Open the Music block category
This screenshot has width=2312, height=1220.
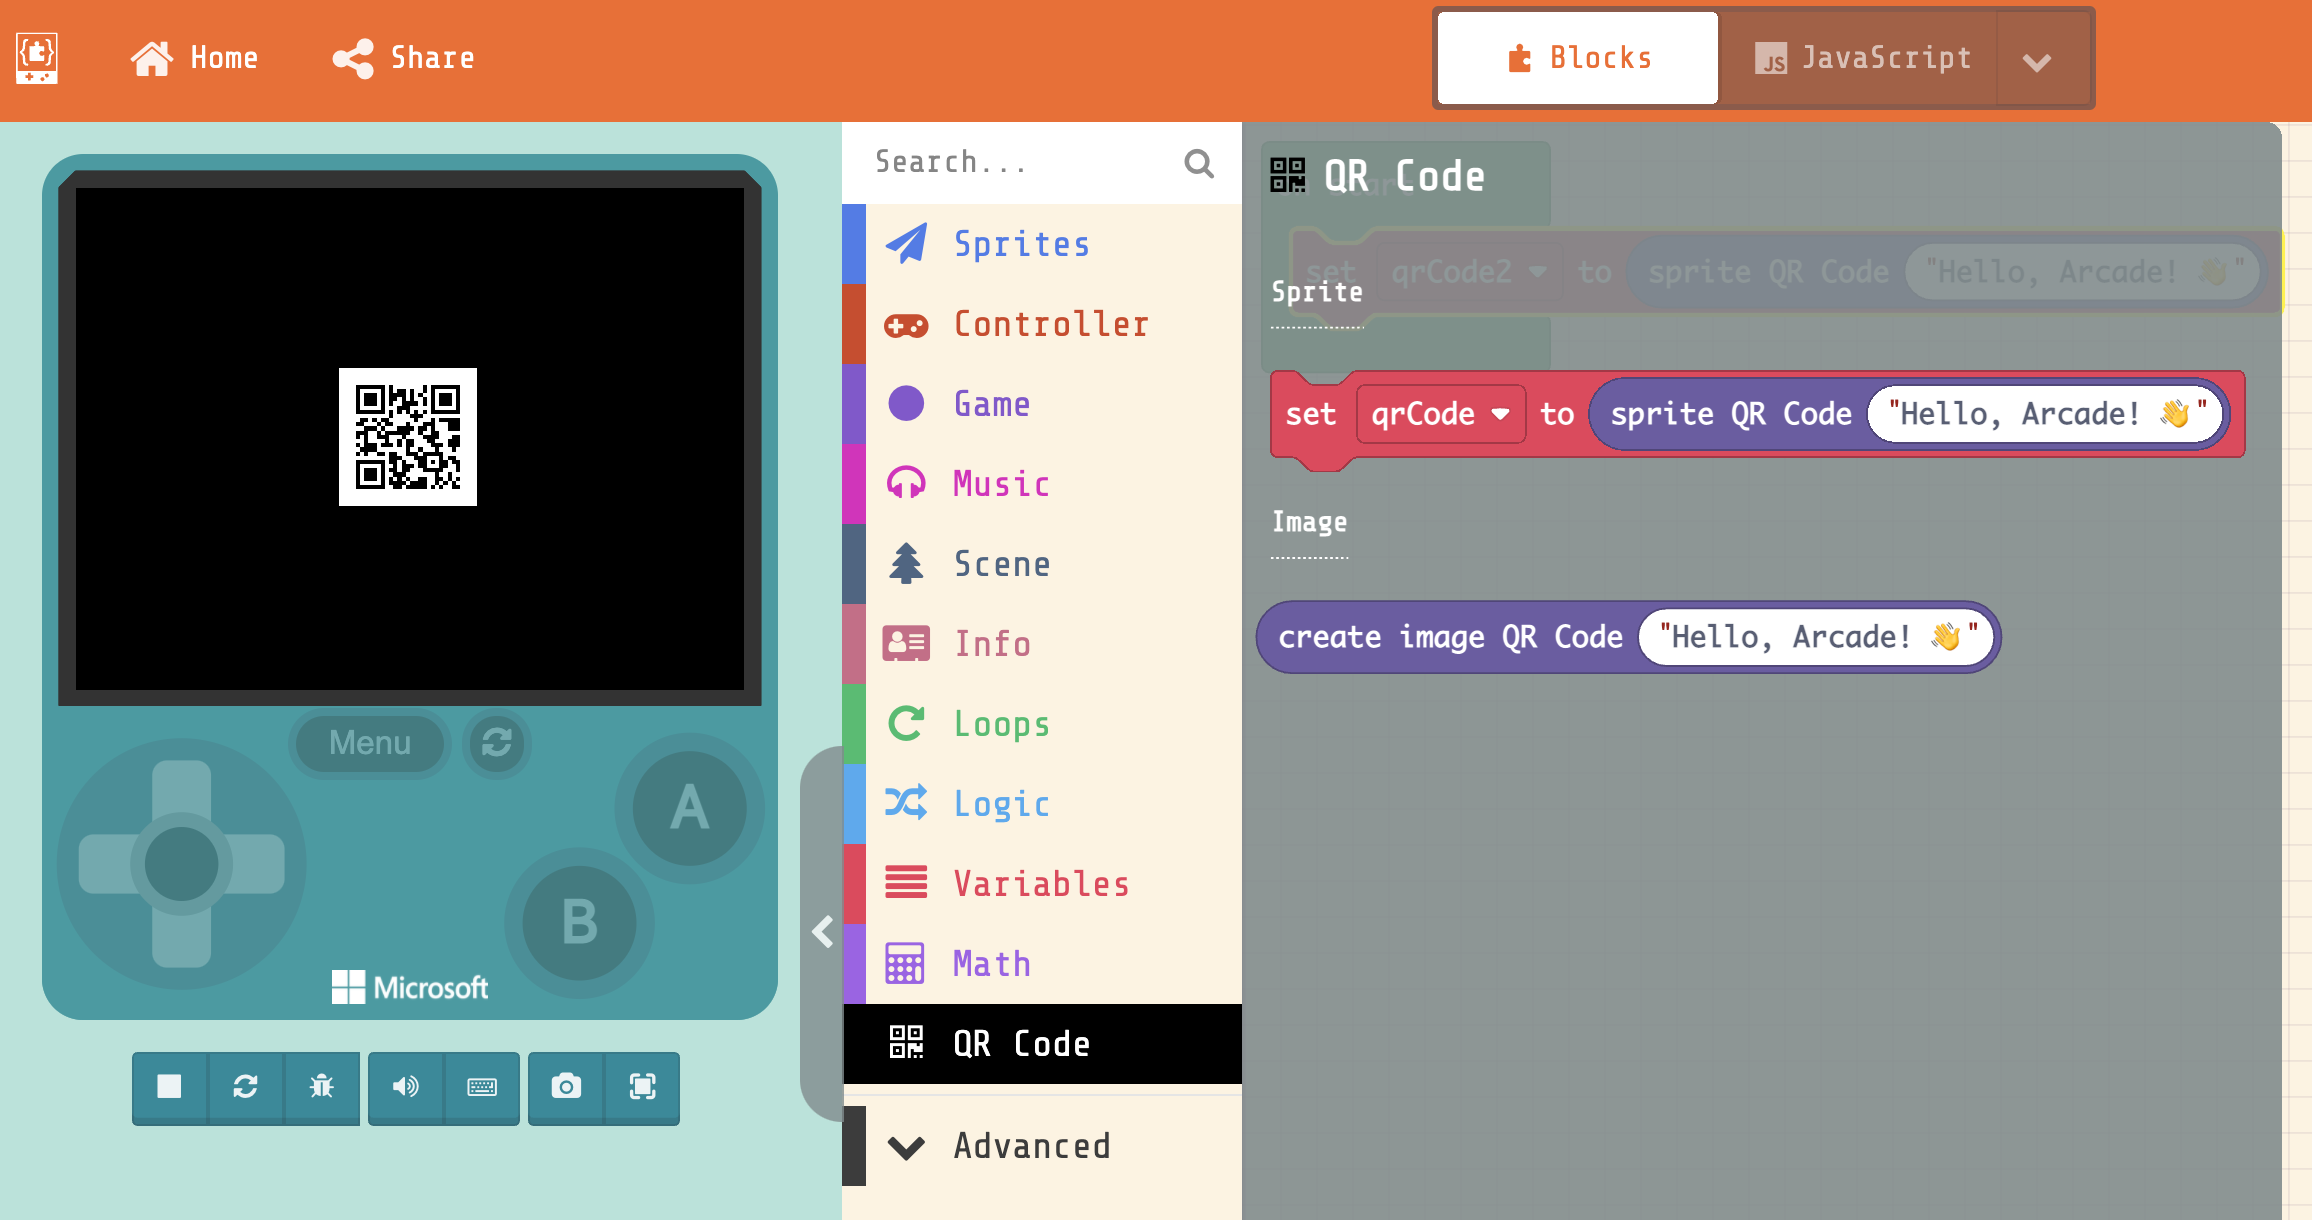(1000, 484)
